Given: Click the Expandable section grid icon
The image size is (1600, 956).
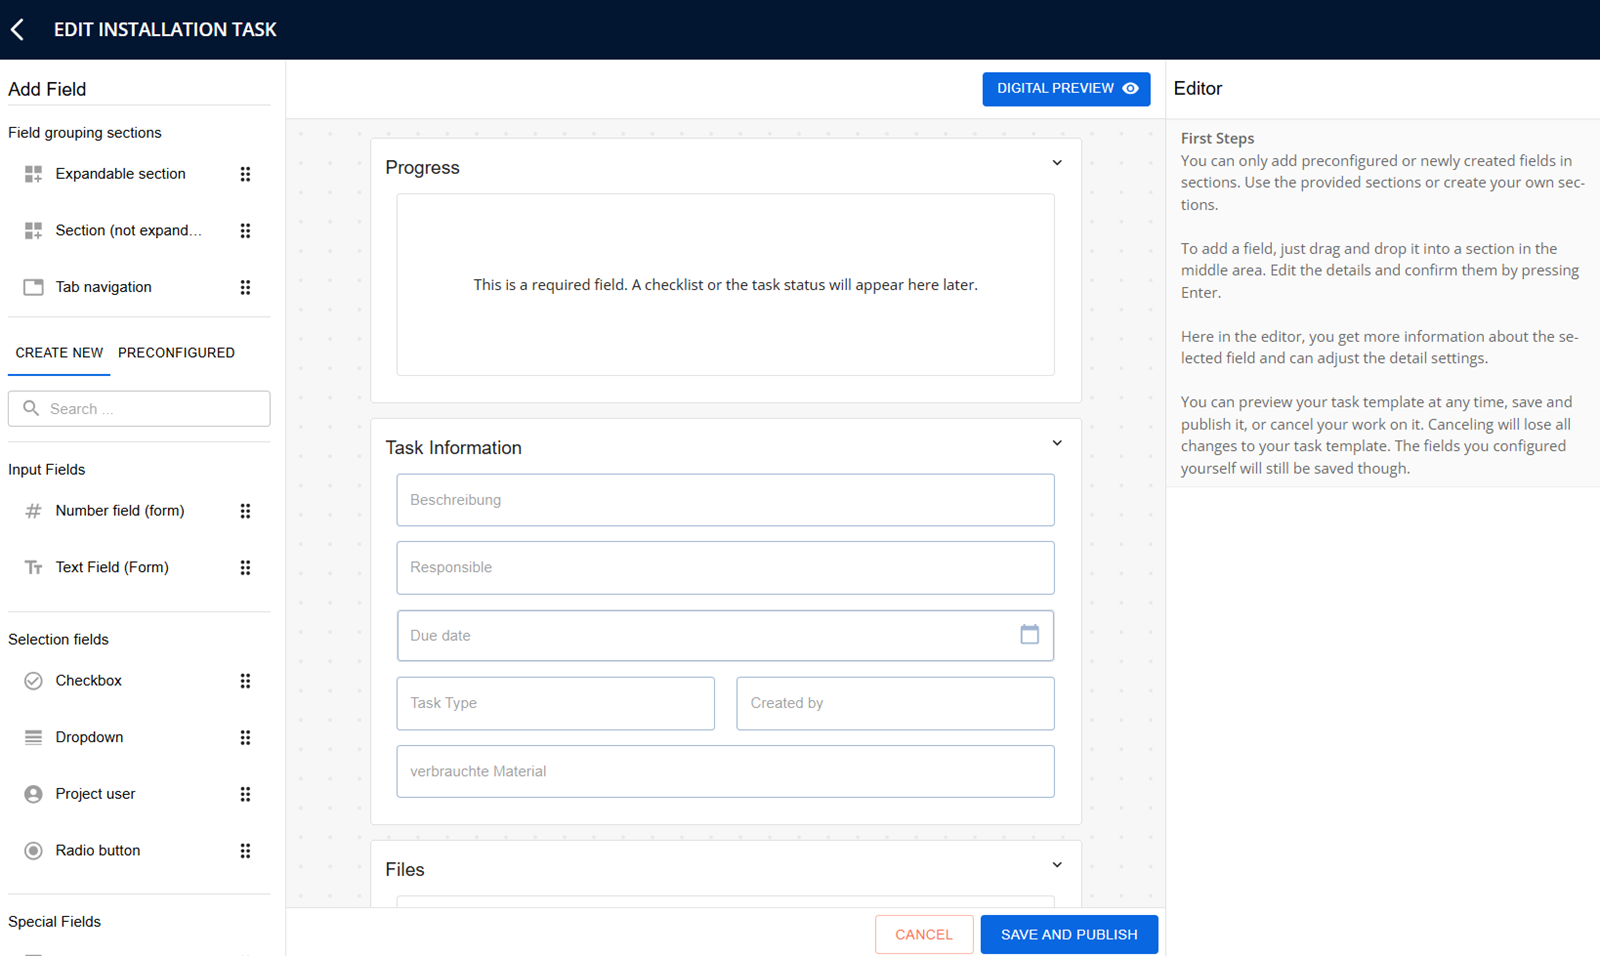Looking at the screenshot, I should pos(33,174).
